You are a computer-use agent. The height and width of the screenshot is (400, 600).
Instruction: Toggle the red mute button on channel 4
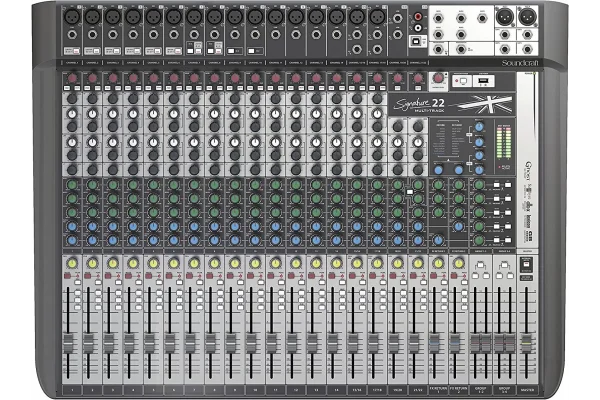click(x=128, y=276)
